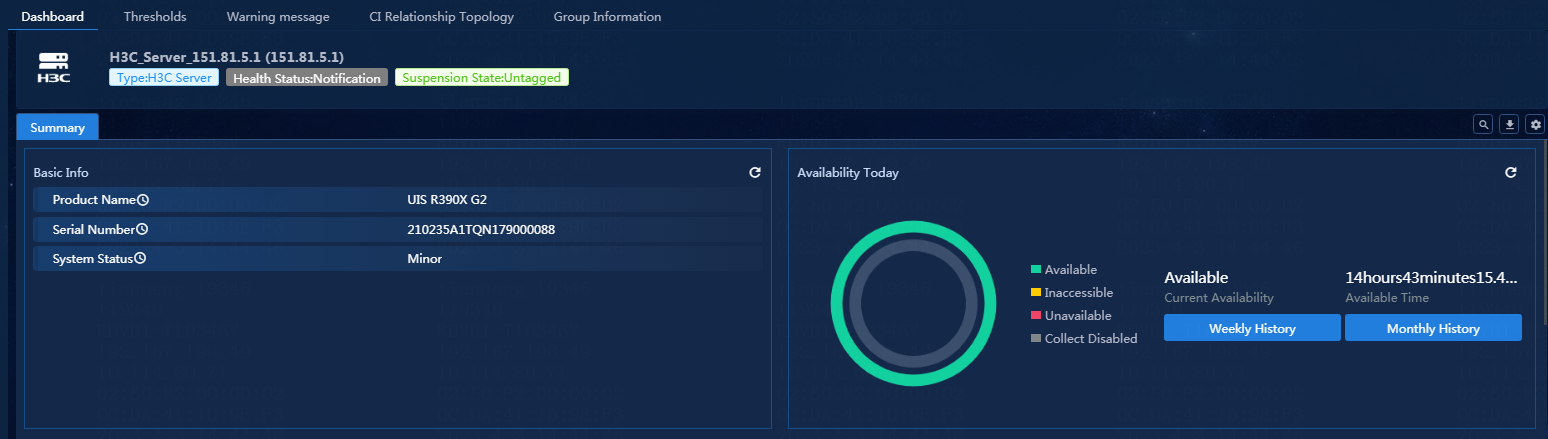Click the download export icon

(1510, 124)
